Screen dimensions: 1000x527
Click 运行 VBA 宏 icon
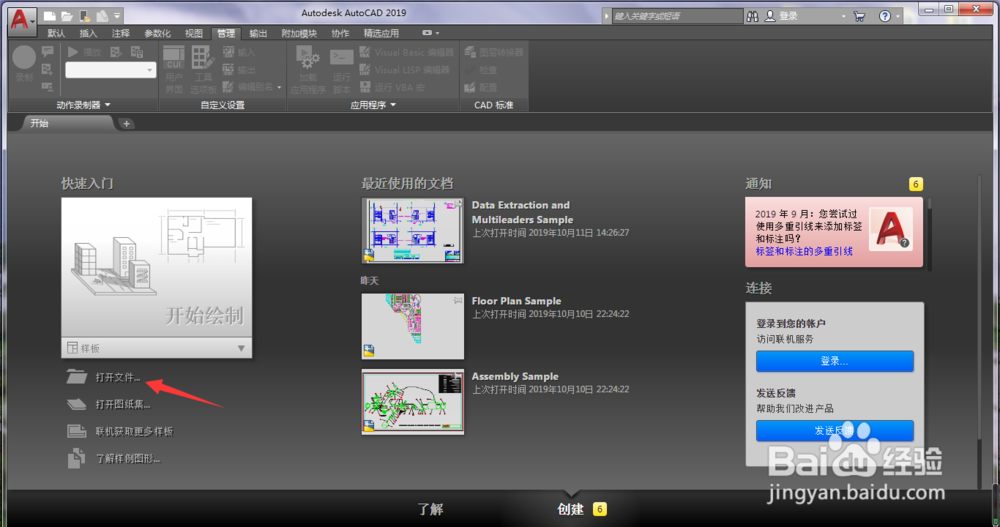[365, 87]
